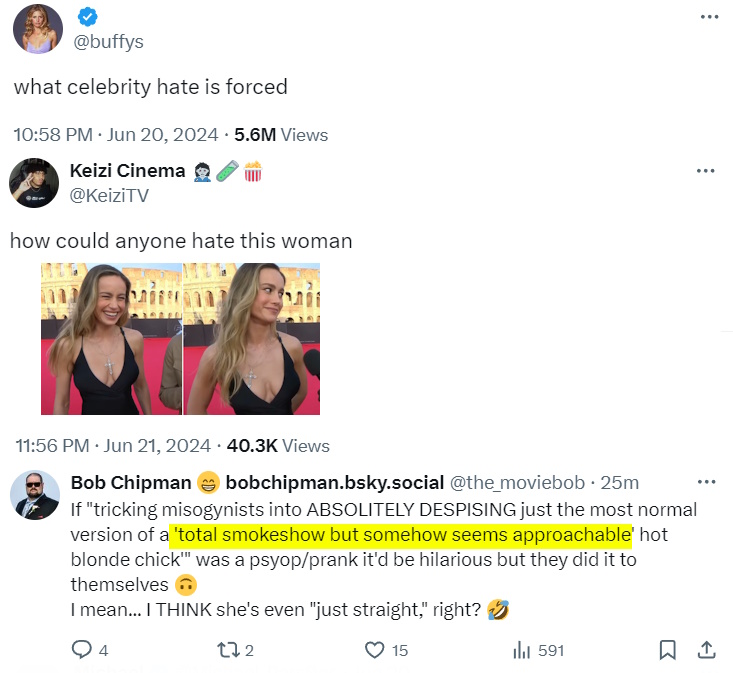733x673 pixels.
Task: Open Keizi Cinema display name
Action: 128,171
